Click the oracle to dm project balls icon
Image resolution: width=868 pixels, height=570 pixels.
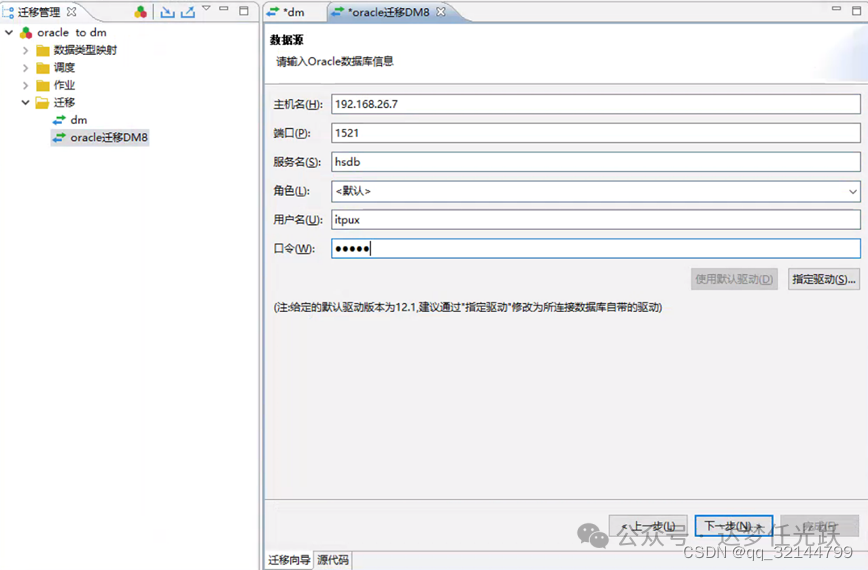click(26, 33)
